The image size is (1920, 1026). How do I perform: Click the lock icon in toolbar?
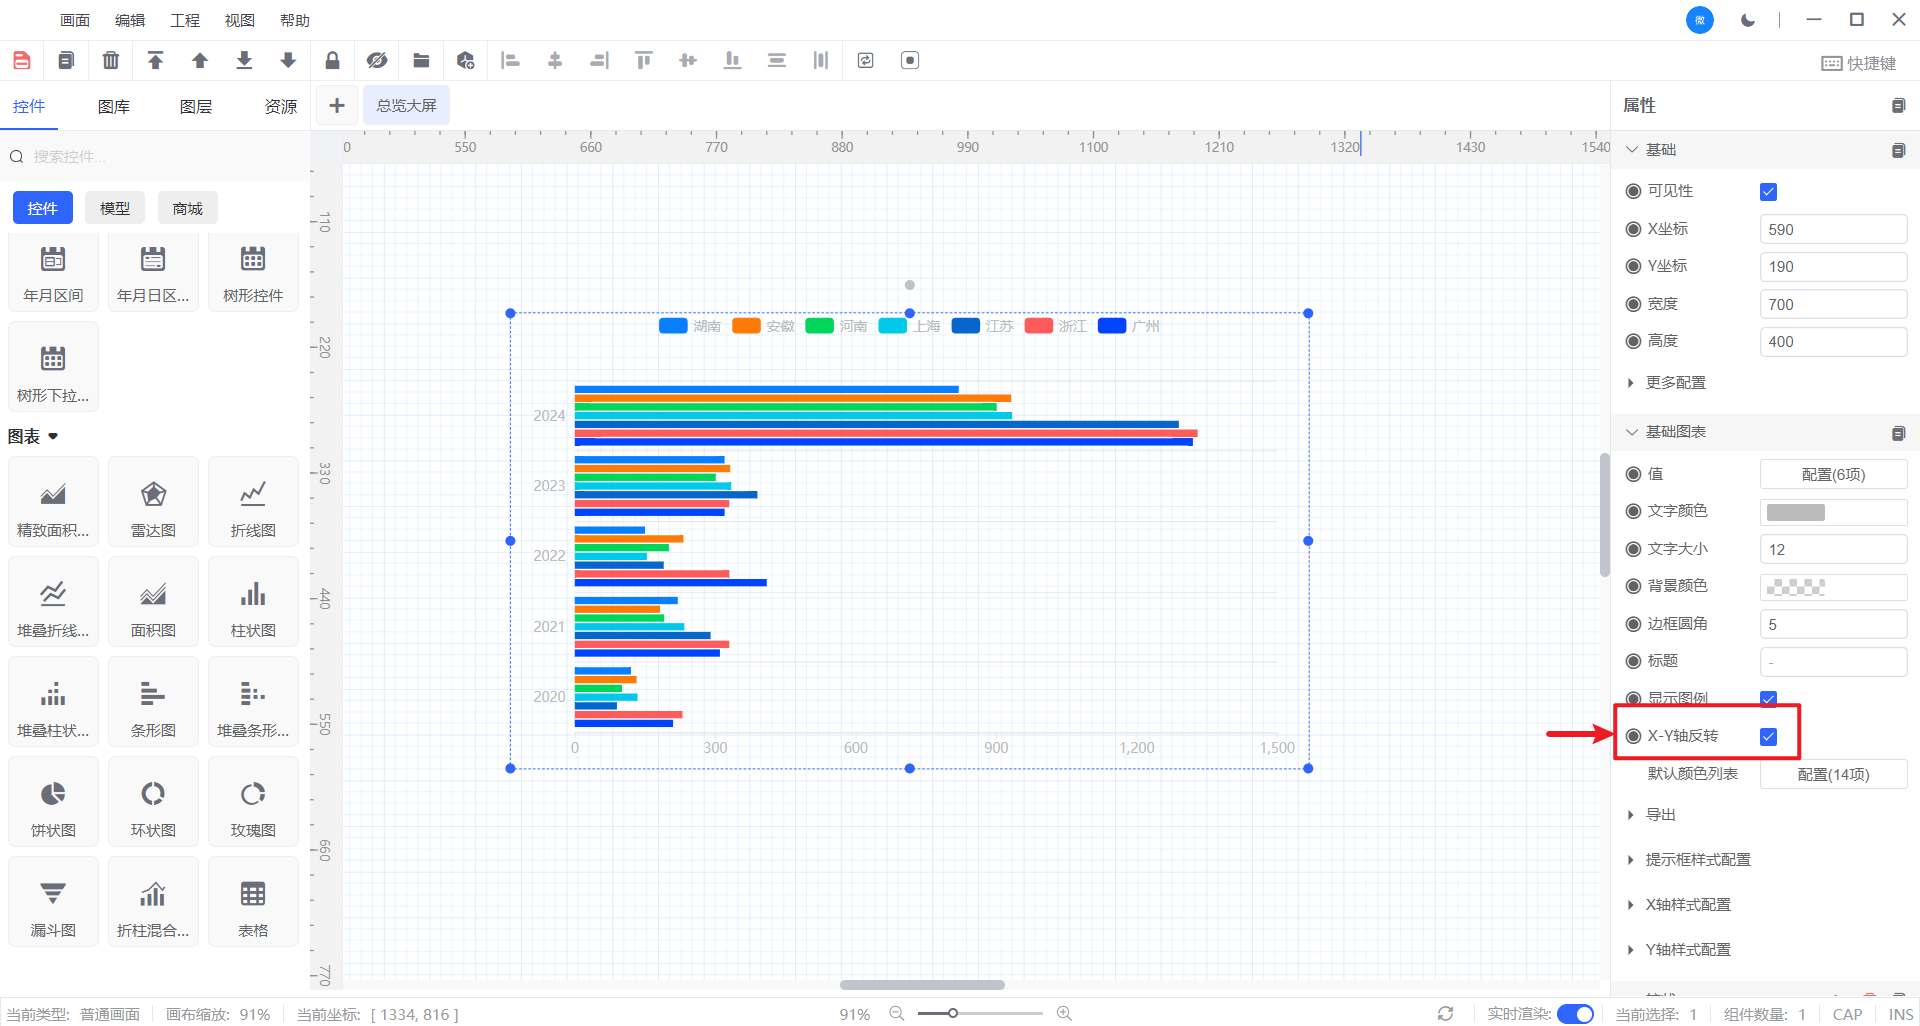[x=332, y=61]
